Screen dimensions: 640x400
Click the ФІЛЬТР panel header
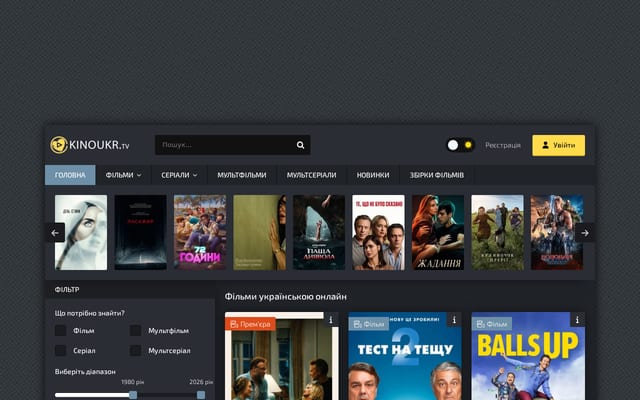click(x=130, y=289)
